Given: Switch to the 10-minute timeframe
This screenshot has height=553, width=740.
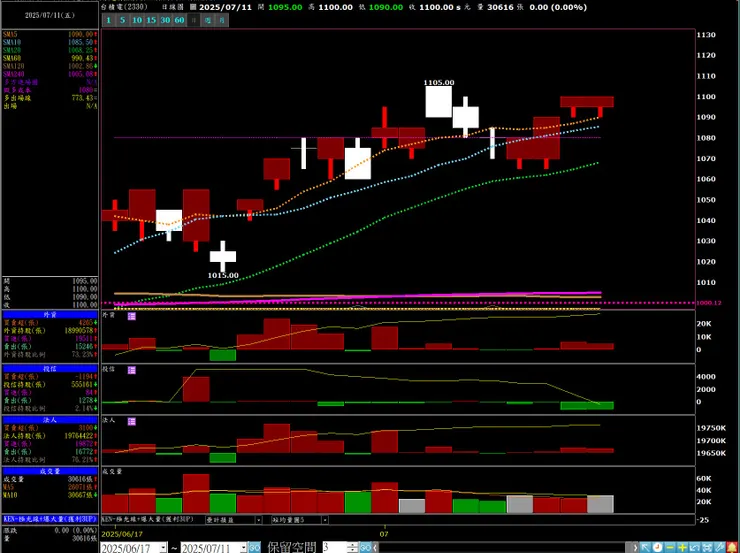Looking at the screenshot, I should (x=137, y=20).
